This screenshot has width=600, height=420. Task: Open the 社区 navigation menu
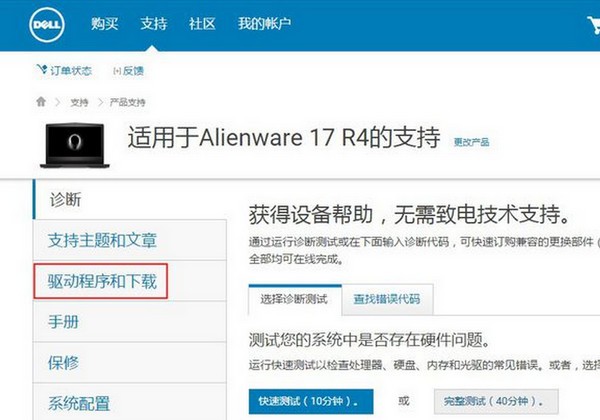coord(202,24)
